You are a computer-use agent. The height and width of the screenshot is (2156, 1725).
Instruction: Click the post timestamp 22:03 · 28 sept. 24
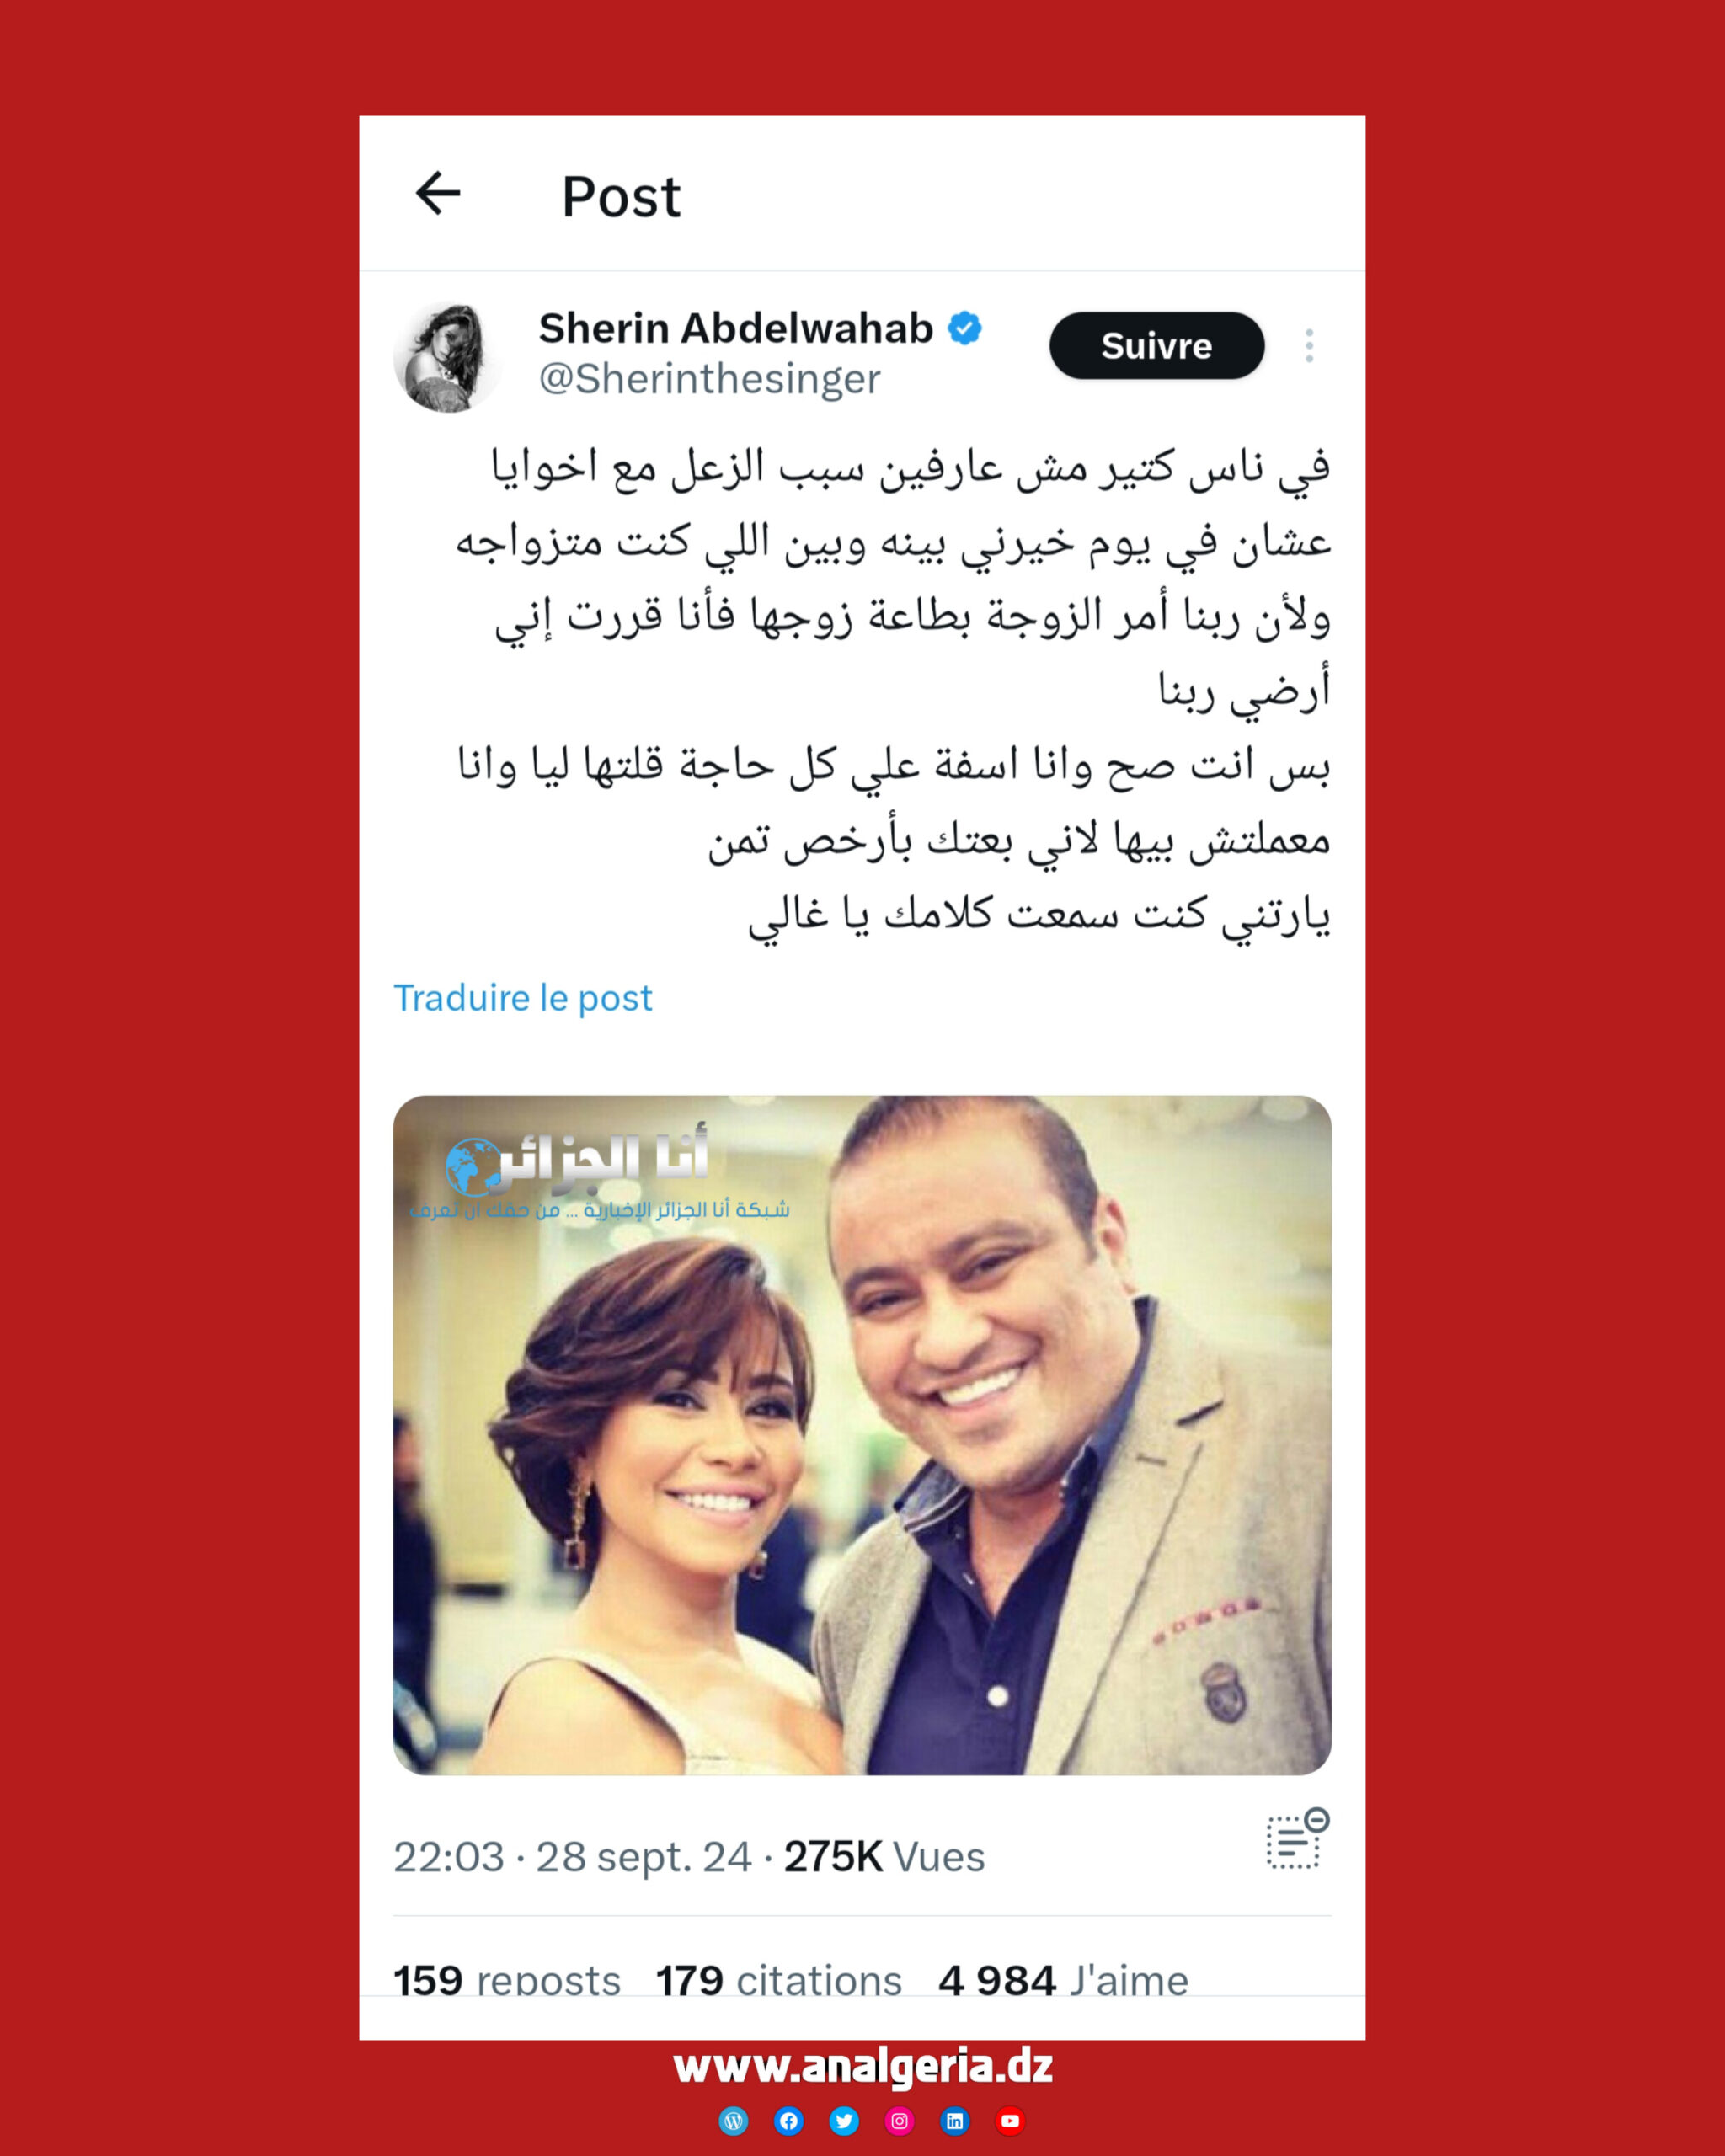[572, 1857]
